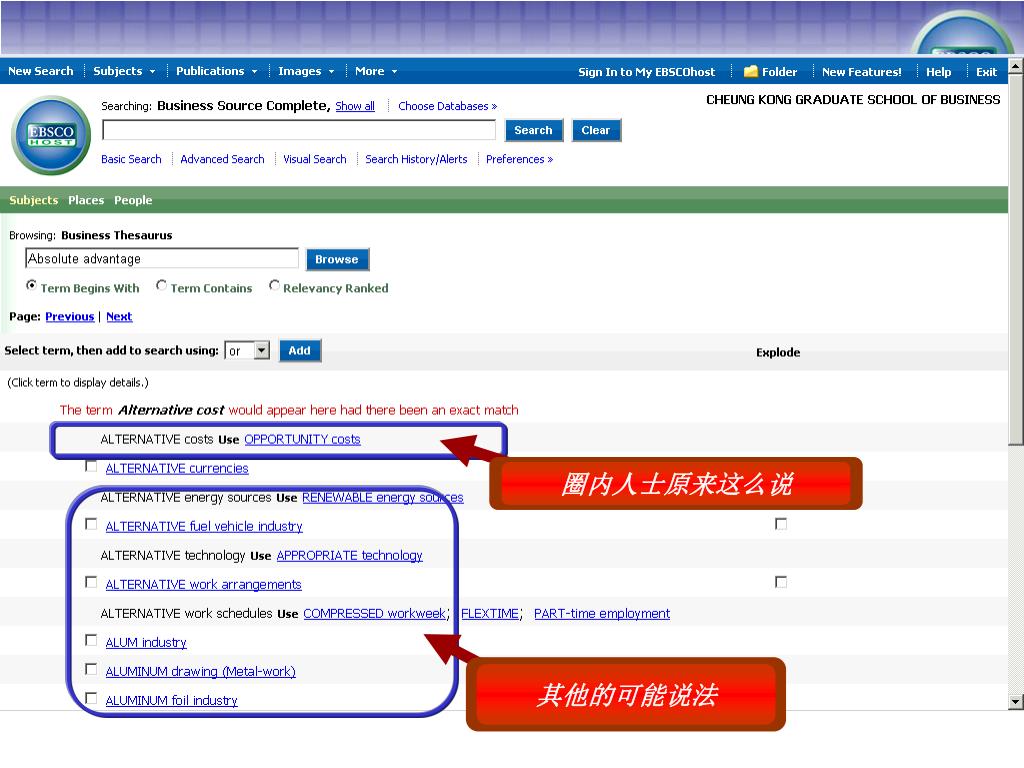This screenshot has height=768, width=1024.
Task: Click New Search in the top bar
Action: click(40, 71)
